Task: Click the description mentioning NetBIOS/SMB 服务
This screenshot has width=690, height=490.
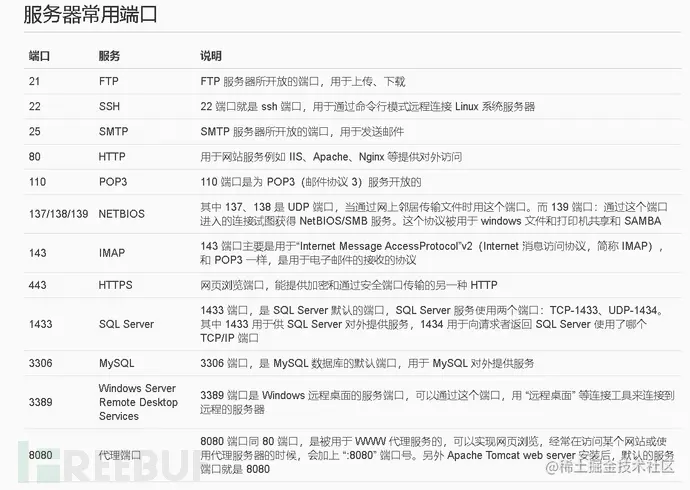Action: (x=434, y=214)
